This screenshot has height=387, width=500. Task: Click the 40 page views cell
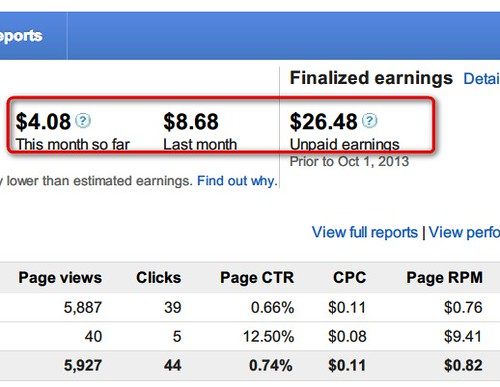point(93,336)
